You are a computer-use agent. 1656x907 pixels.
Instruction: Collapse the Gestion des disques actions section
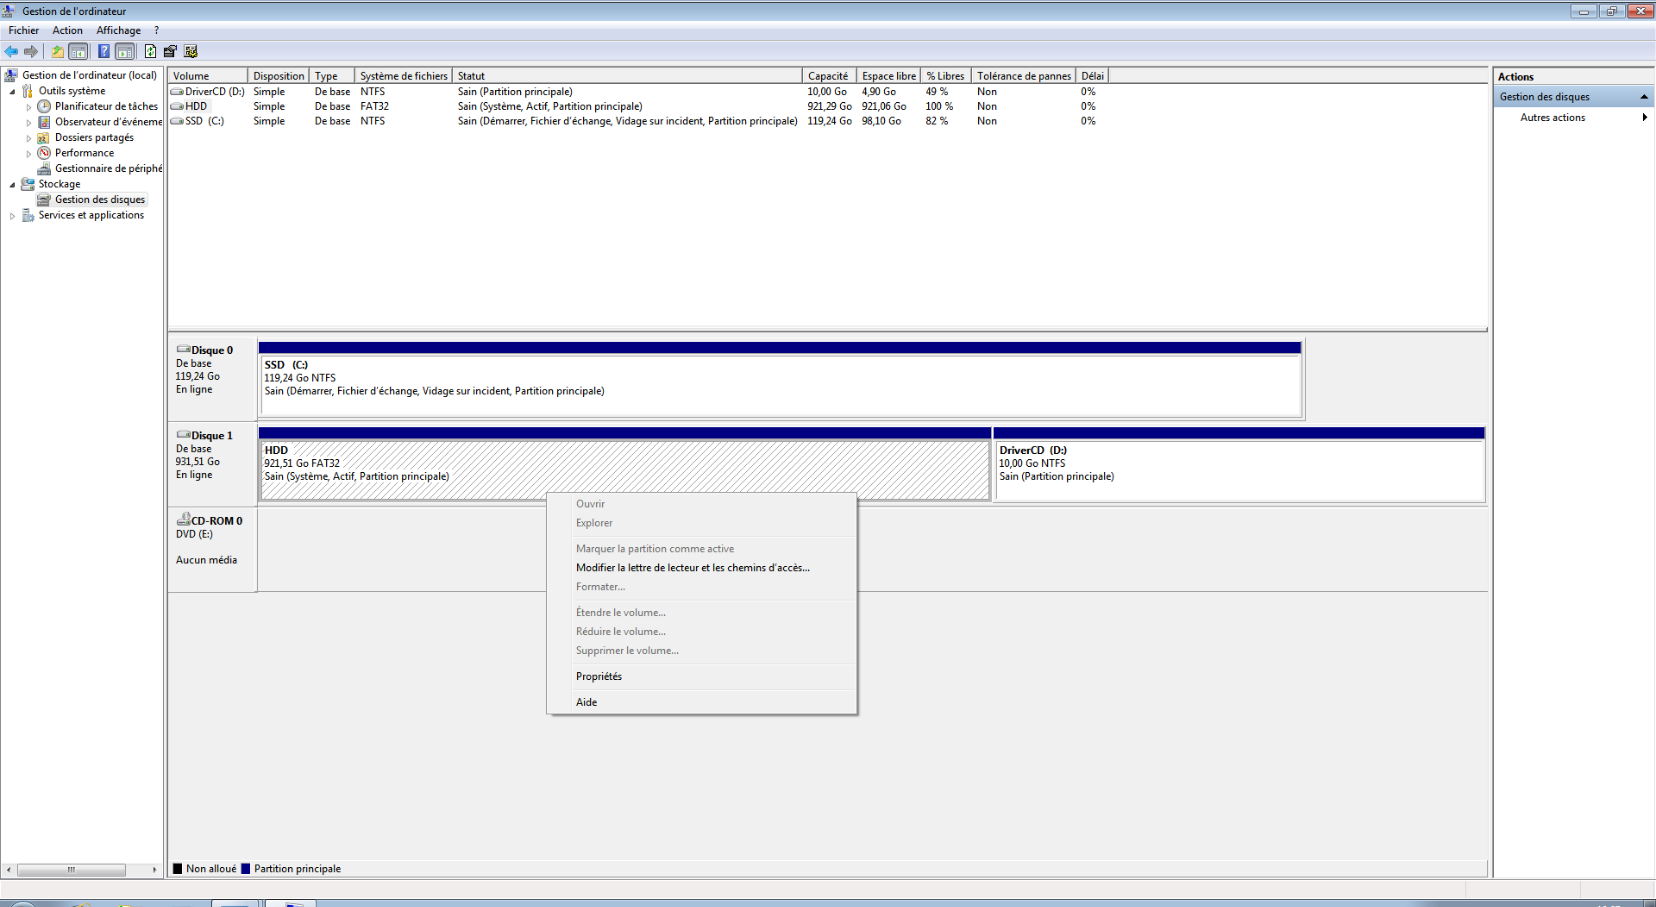tap(1644, 97)
